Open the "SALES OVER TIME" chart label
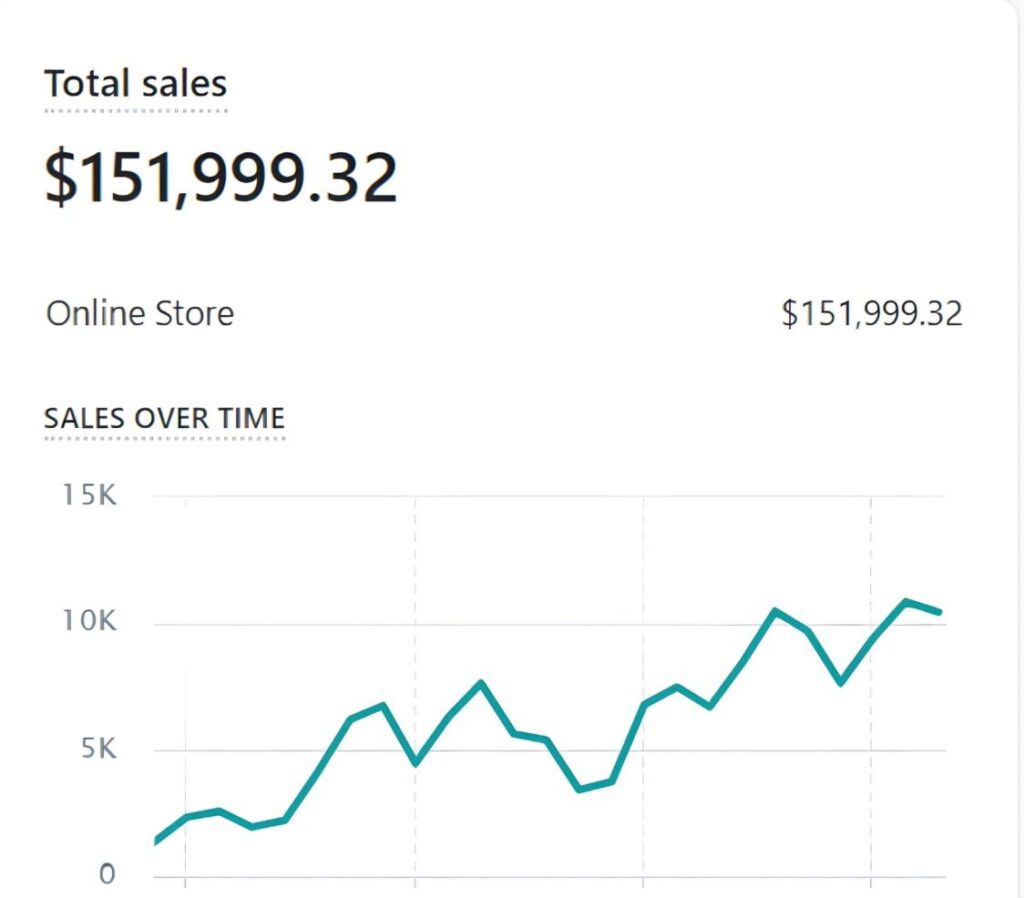This screenshot has width=1024, height=898. pos(164,418)
